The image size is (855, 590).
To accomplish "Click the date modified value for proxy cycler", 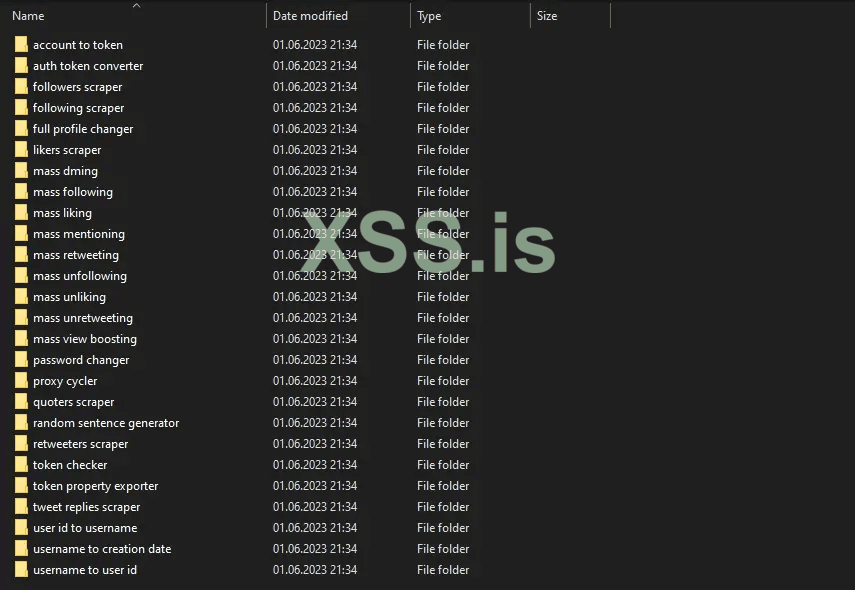I will click(315, 381).
